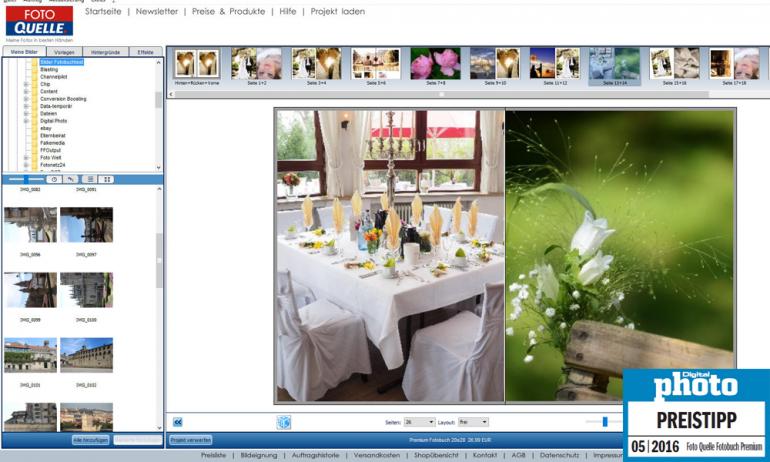Screen dimensions: 770x462
Task: Select image thumbnail IMG_0101
Action: pyautogui.click(x=30, y=354)
